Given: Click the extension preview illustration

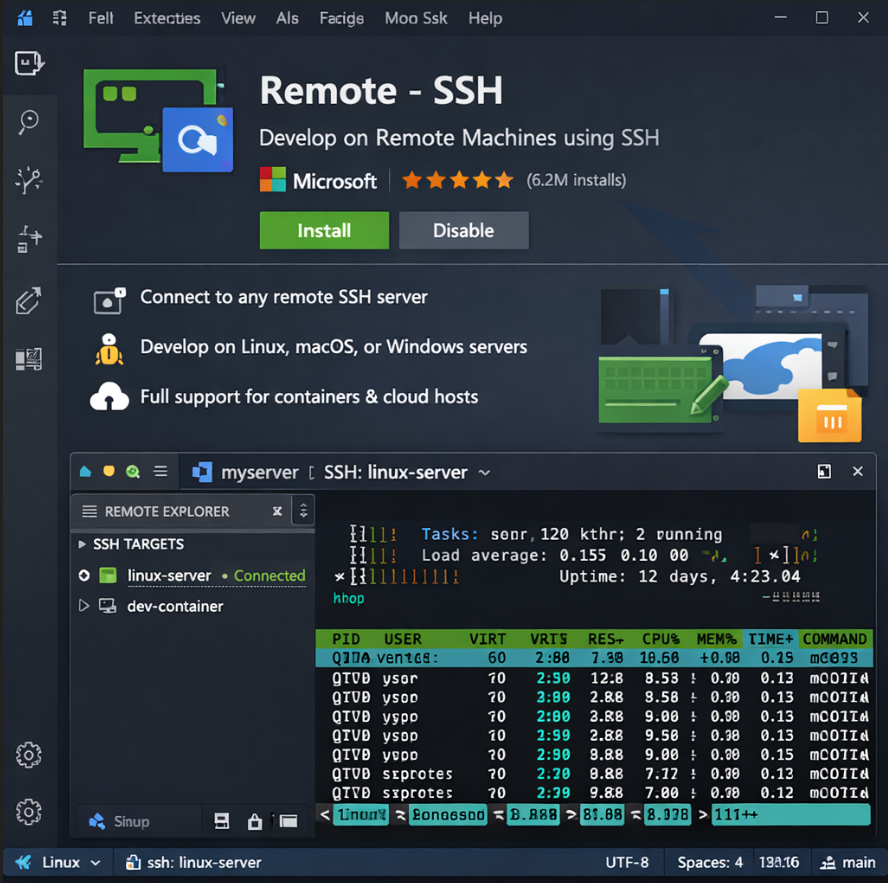Looking at the screenshot, I should point(733,363).
